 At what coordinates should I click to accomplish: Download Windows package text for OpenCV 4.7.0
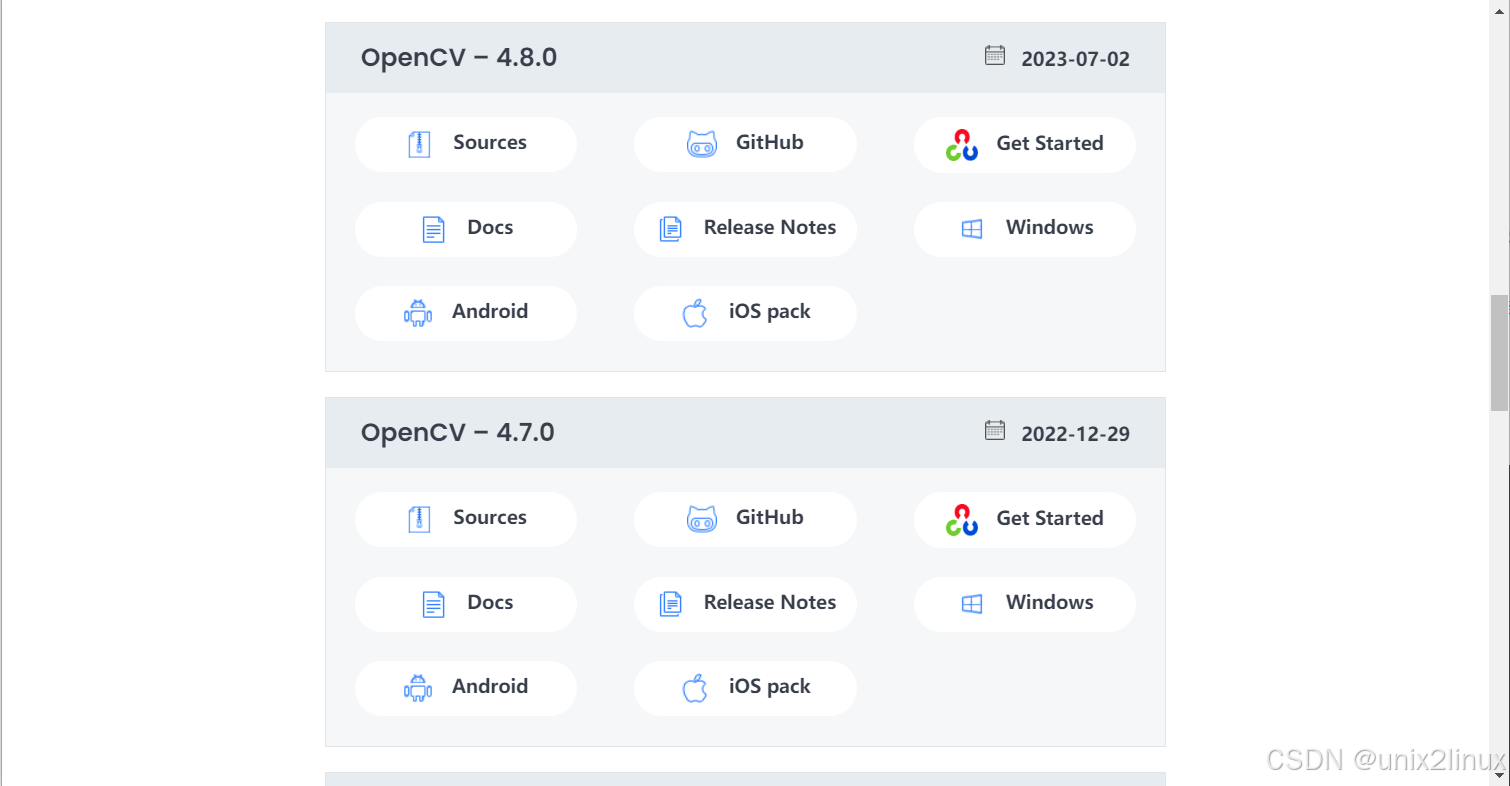point(1050,602)
